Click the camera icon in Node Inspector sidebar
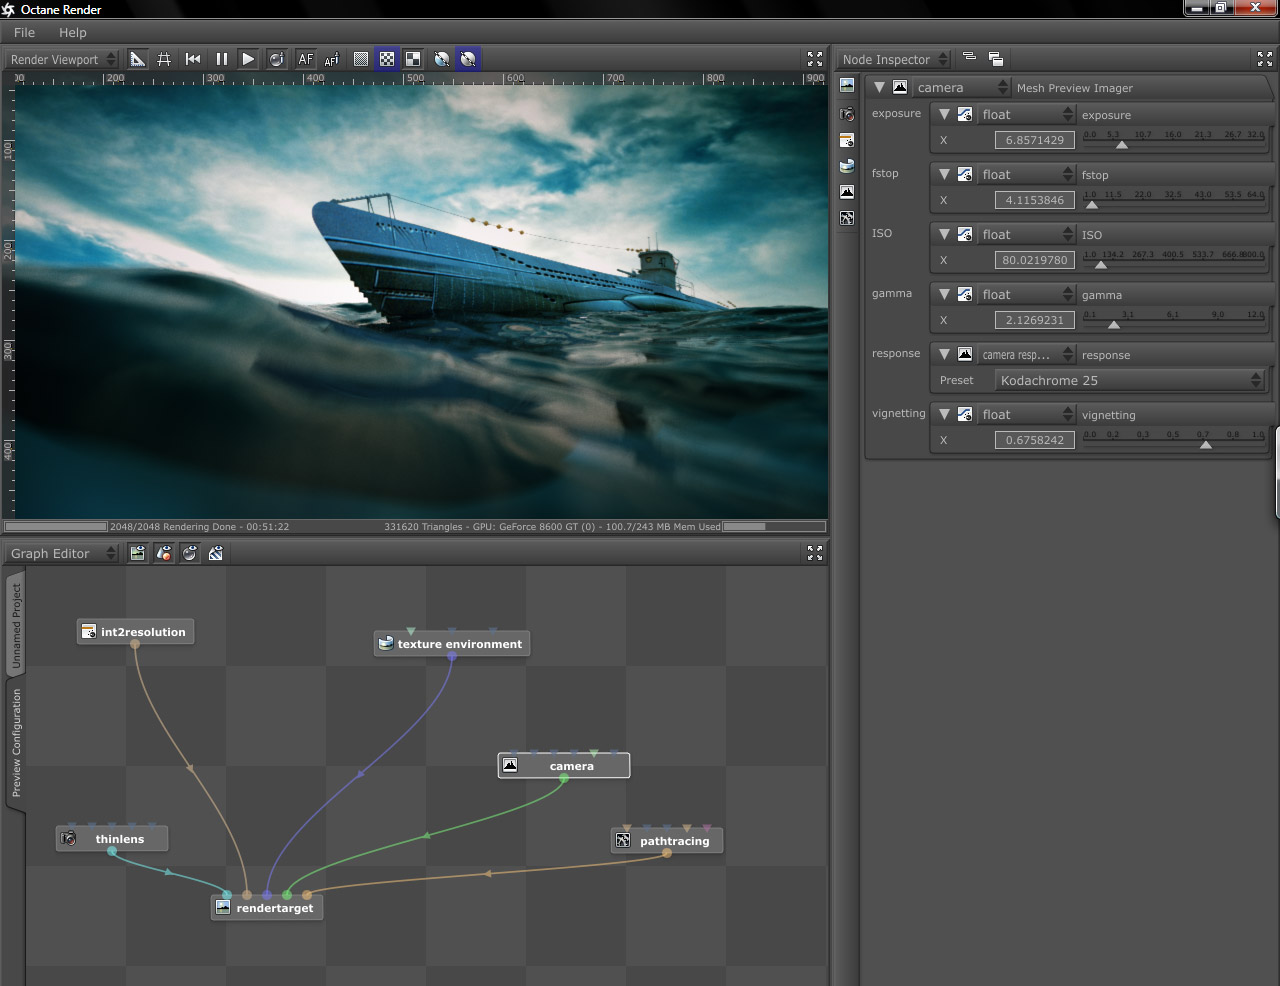The width and height of the screenshot is (1280, 986). 847,114
